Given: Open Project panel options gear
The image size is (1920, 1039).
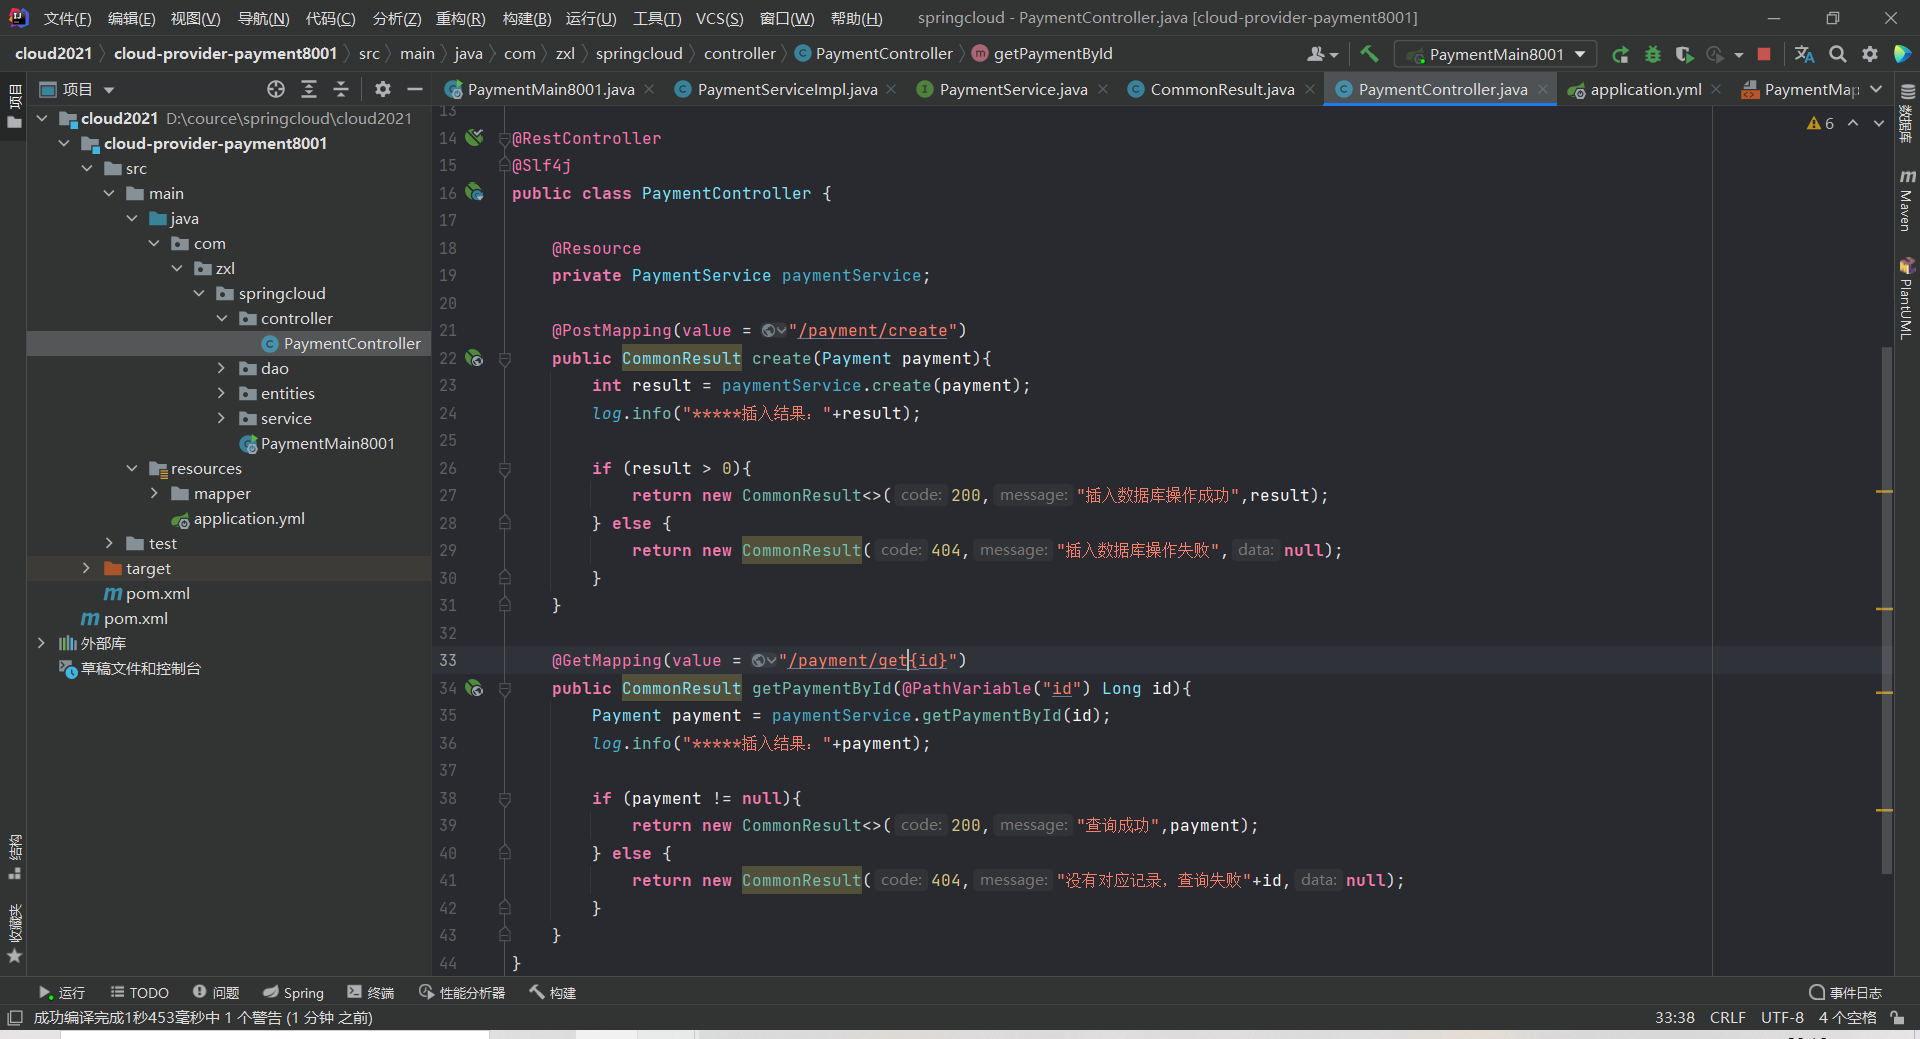Looking at the screenshot, I should (x=383, y=89).
